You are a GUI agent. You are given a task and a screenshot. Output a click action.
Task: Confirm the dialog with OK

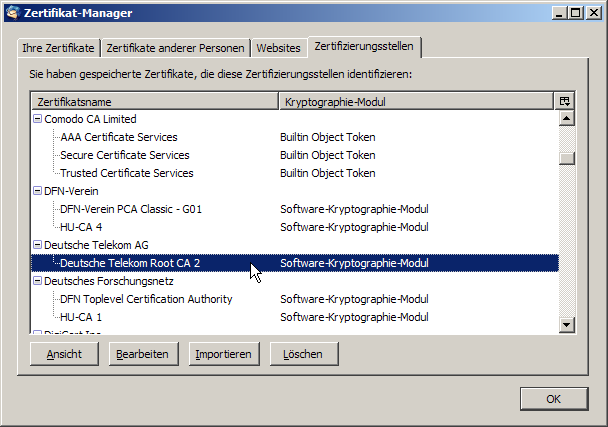point(553,398)
